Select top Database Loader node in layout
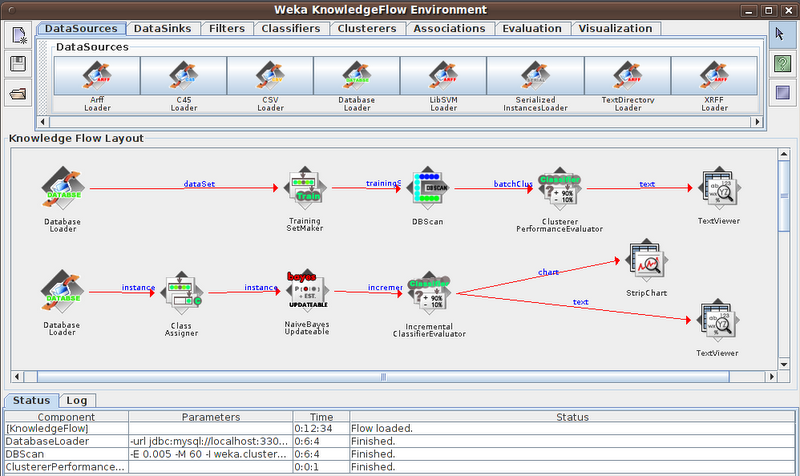The height and width of the screenshot is (476, 800). click(x=62, y=188)
